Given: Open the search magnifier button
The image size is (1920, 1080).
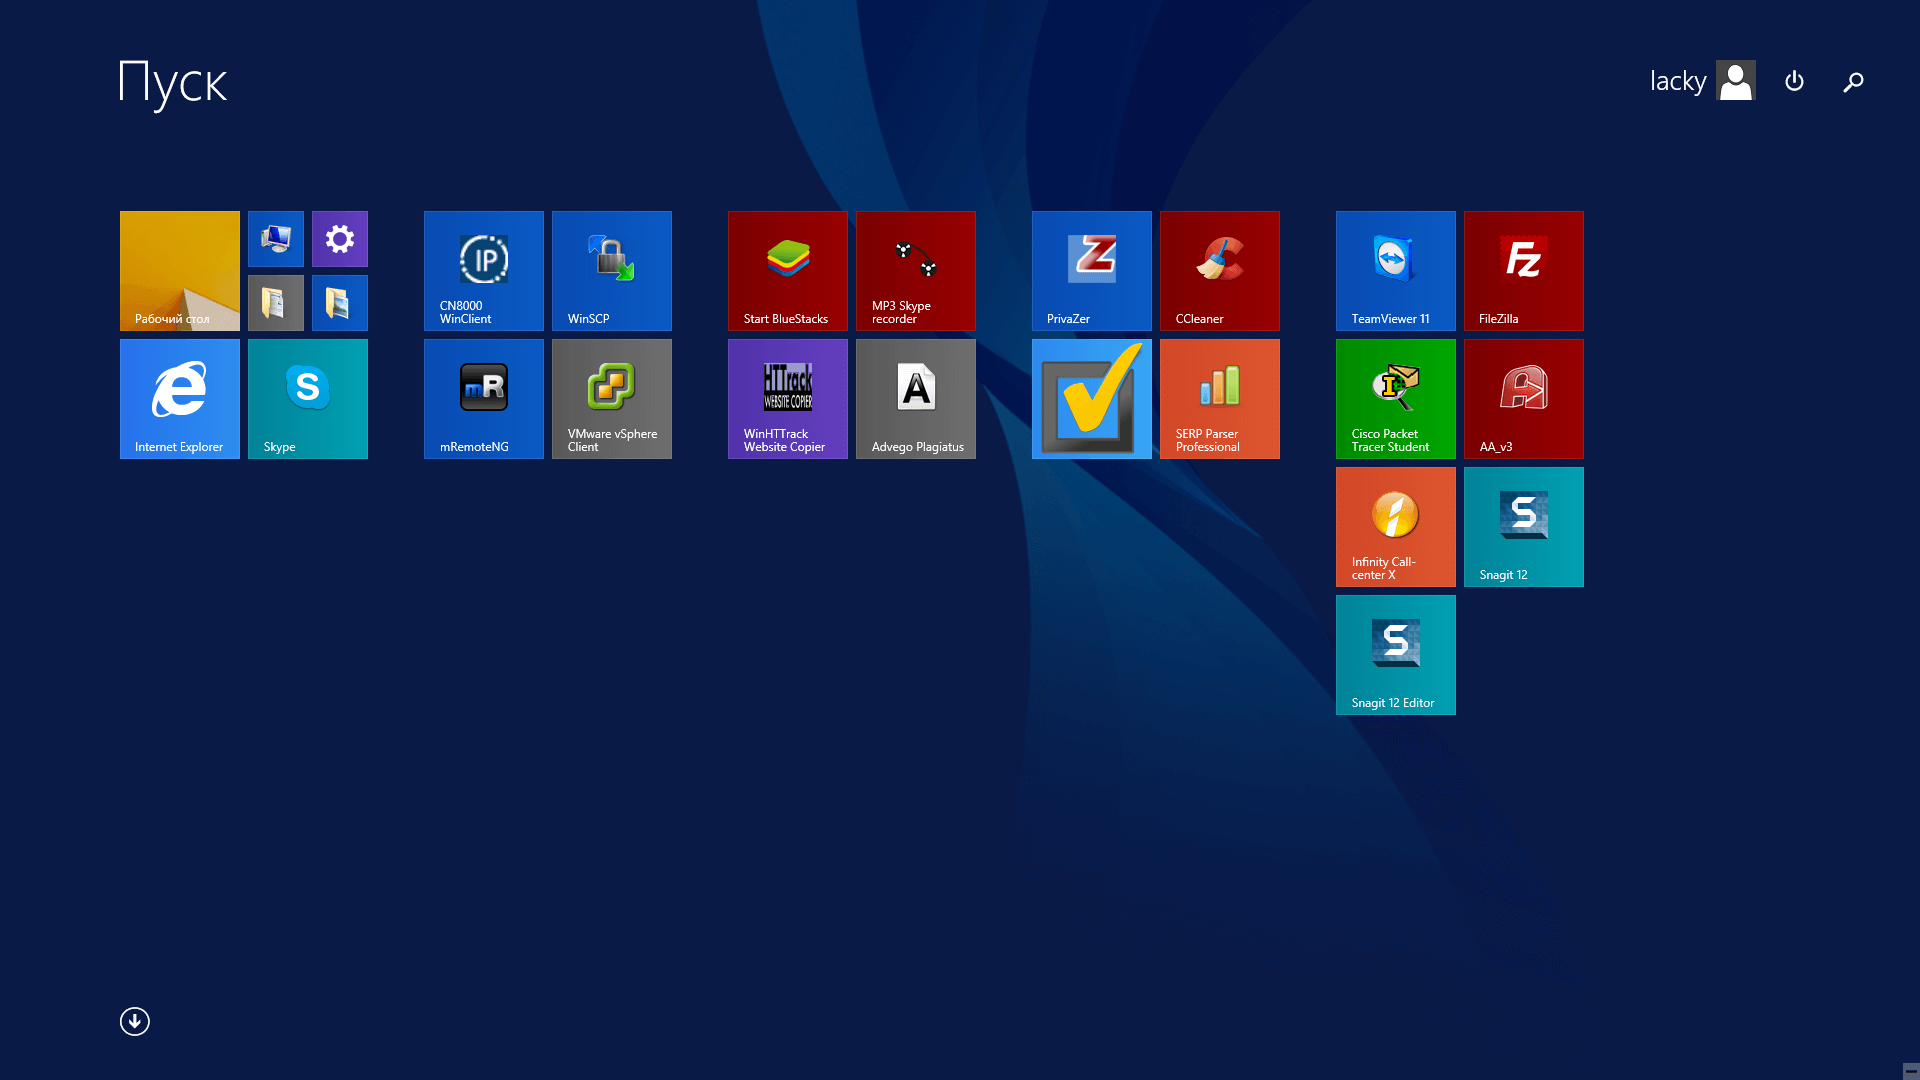Looking at the screenshot, I should 1853,81.
